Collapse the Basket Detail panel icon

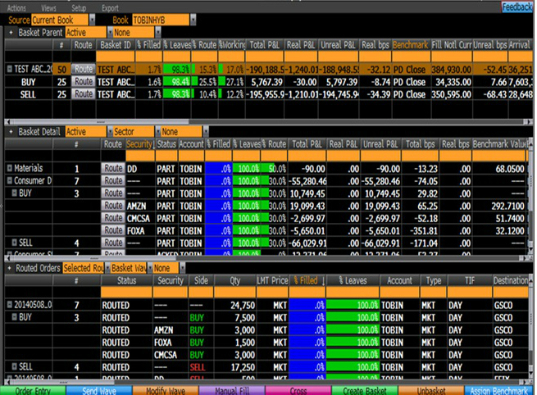coord(11,132)
